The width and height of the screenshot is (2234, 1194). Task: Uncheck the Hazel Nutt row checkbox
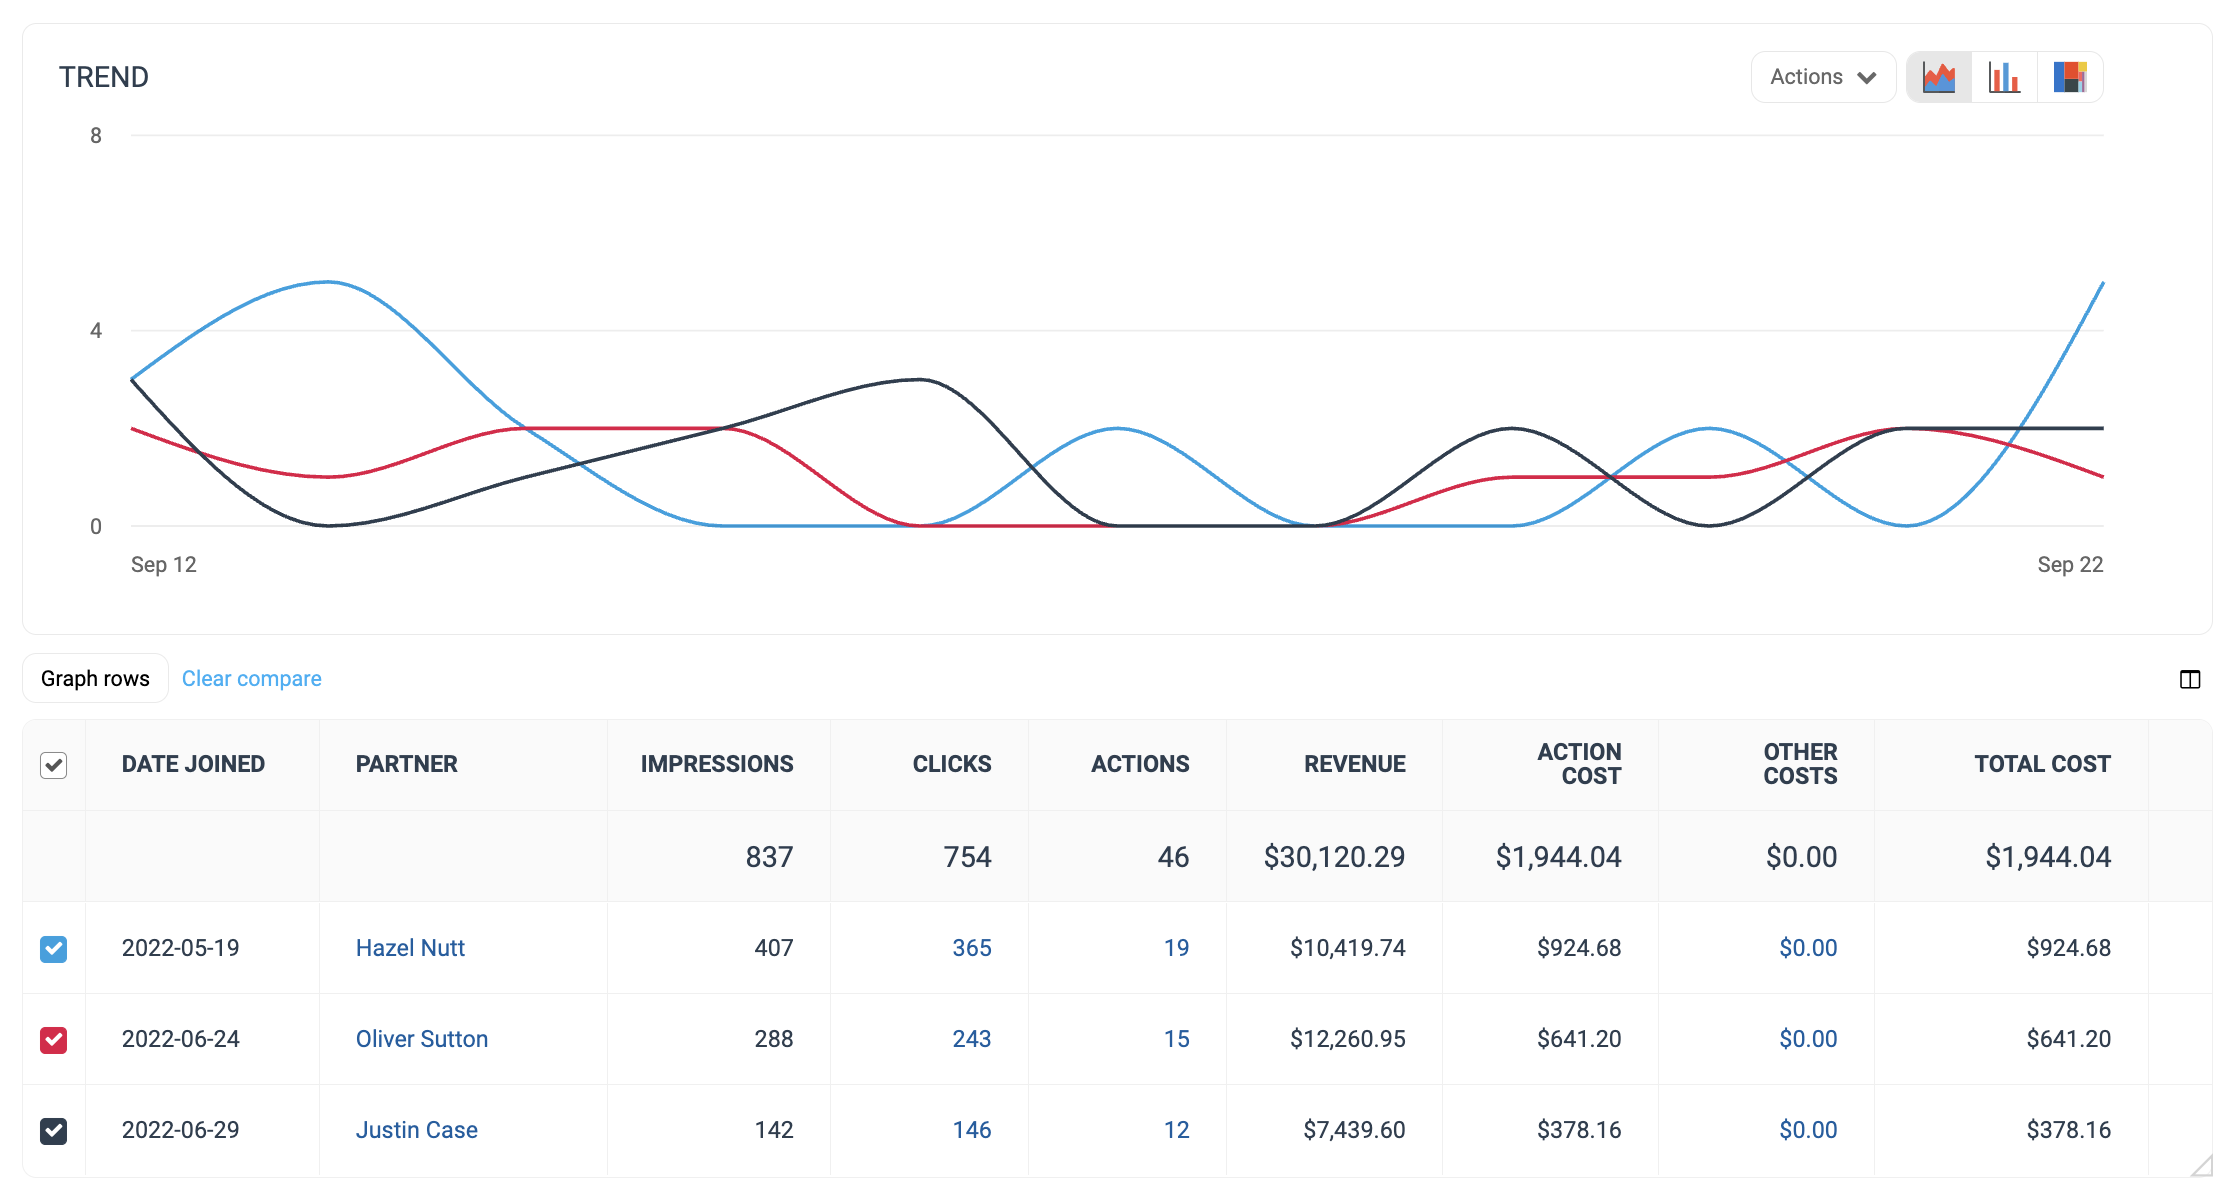[54, 949]
